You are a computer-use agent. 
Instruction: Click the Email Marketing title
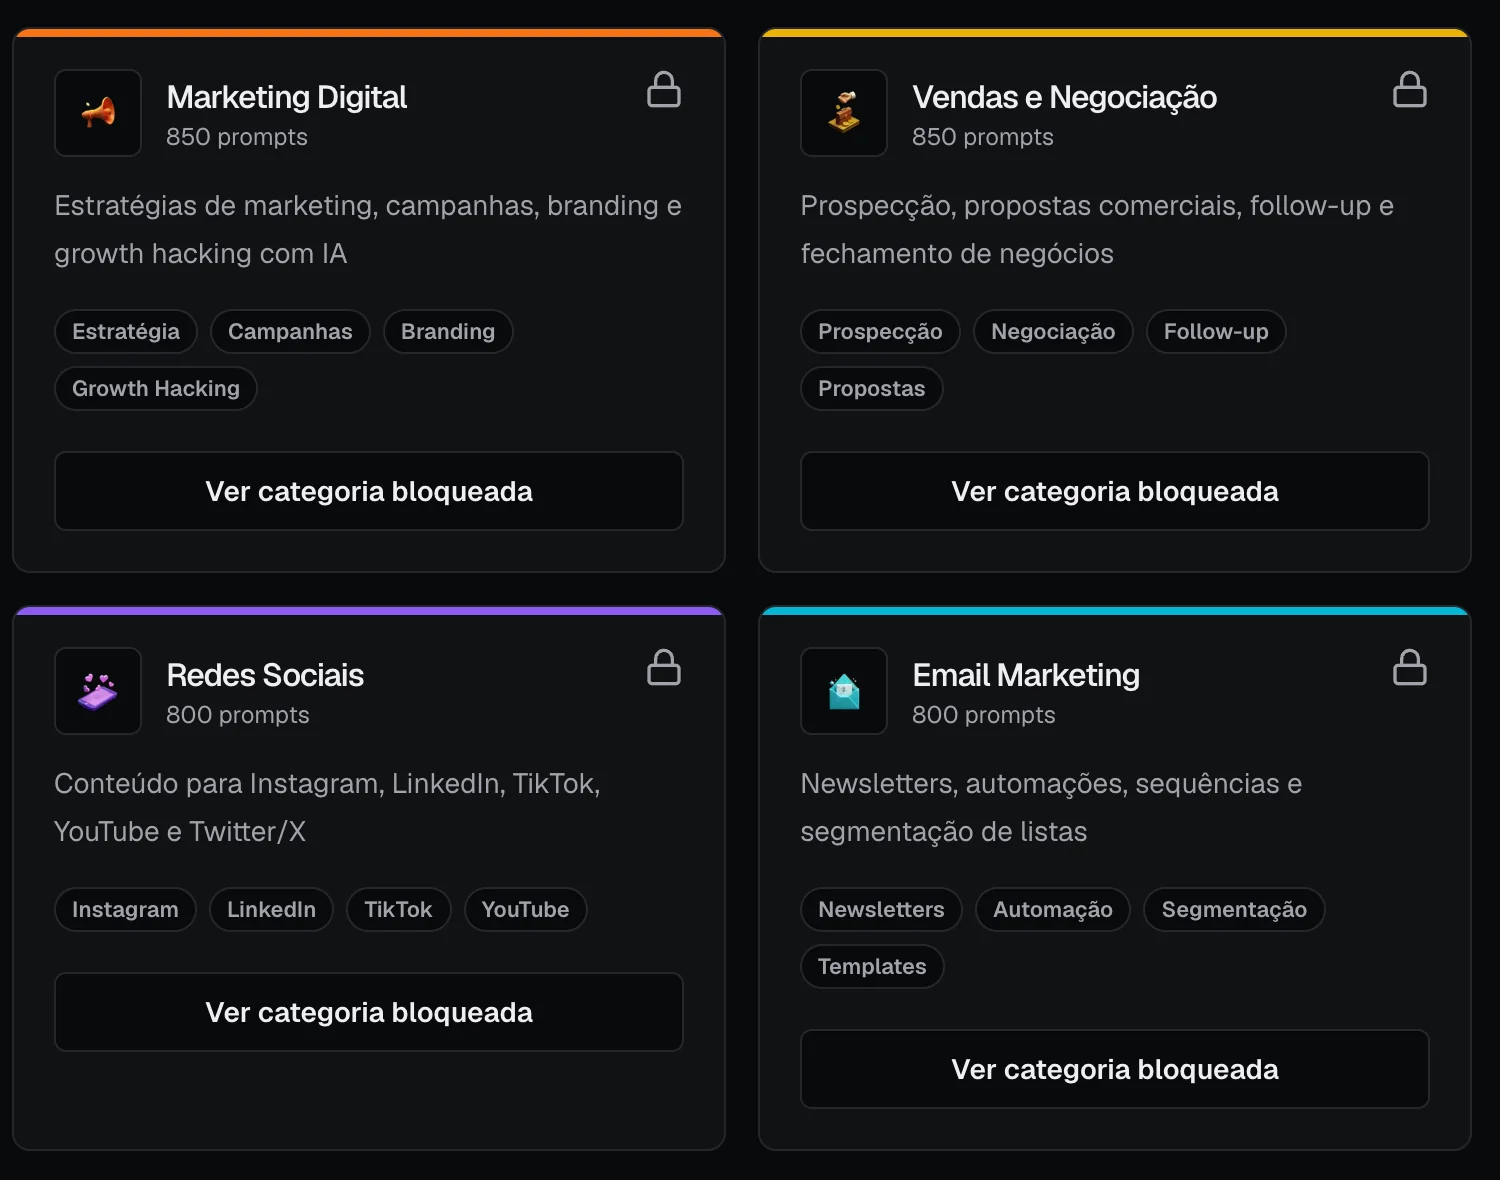point(1026,675)
